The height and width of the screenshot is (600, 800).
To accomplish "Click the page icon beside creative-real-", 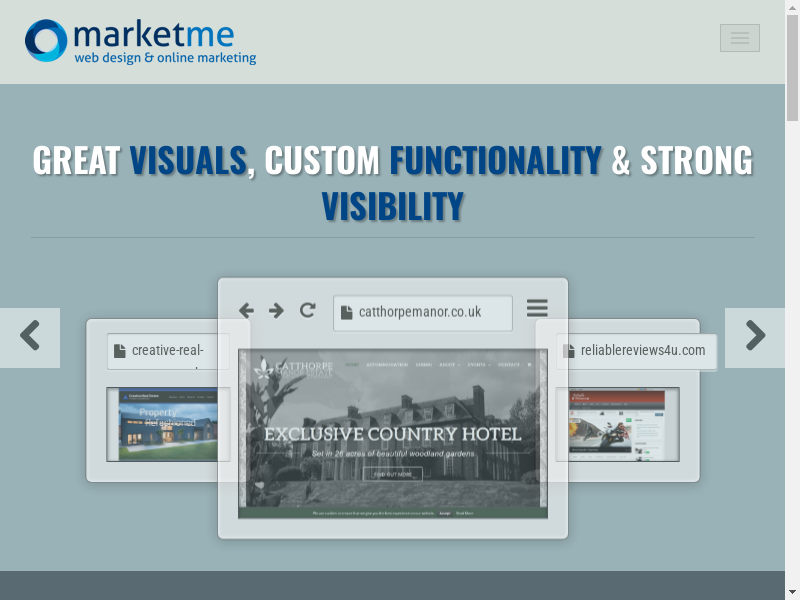I will tap(120, 351).
